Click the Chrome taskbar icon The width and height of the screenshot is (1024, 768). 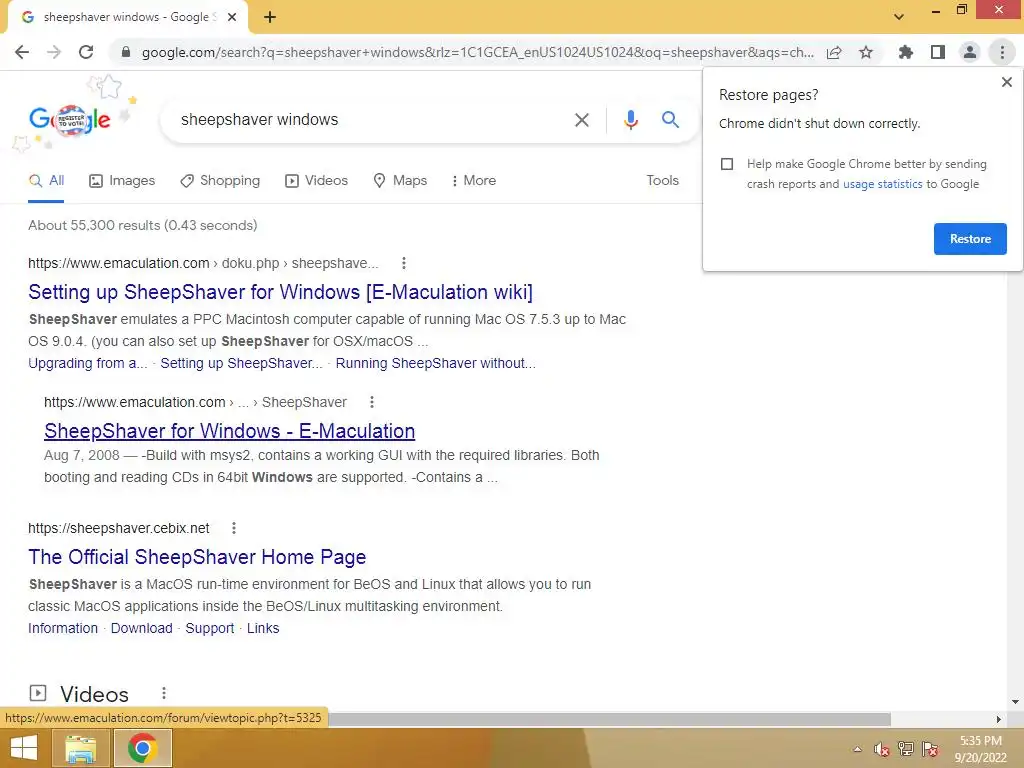click(x=142, y=748)
